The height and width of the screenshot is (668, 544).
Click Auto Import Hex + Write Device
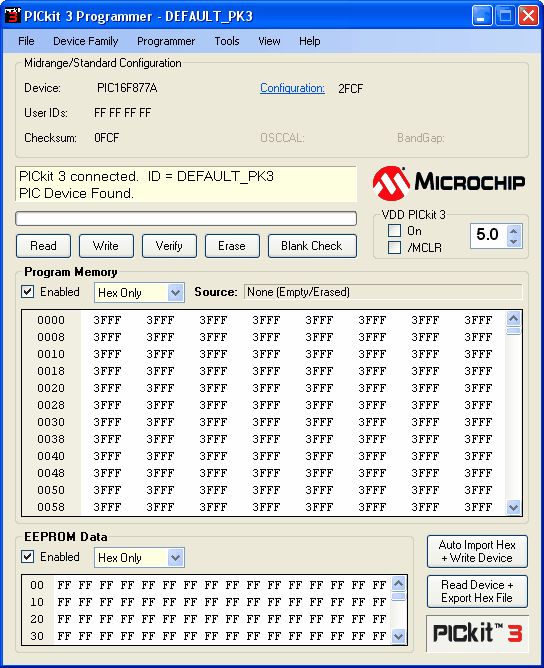[477, 551]
